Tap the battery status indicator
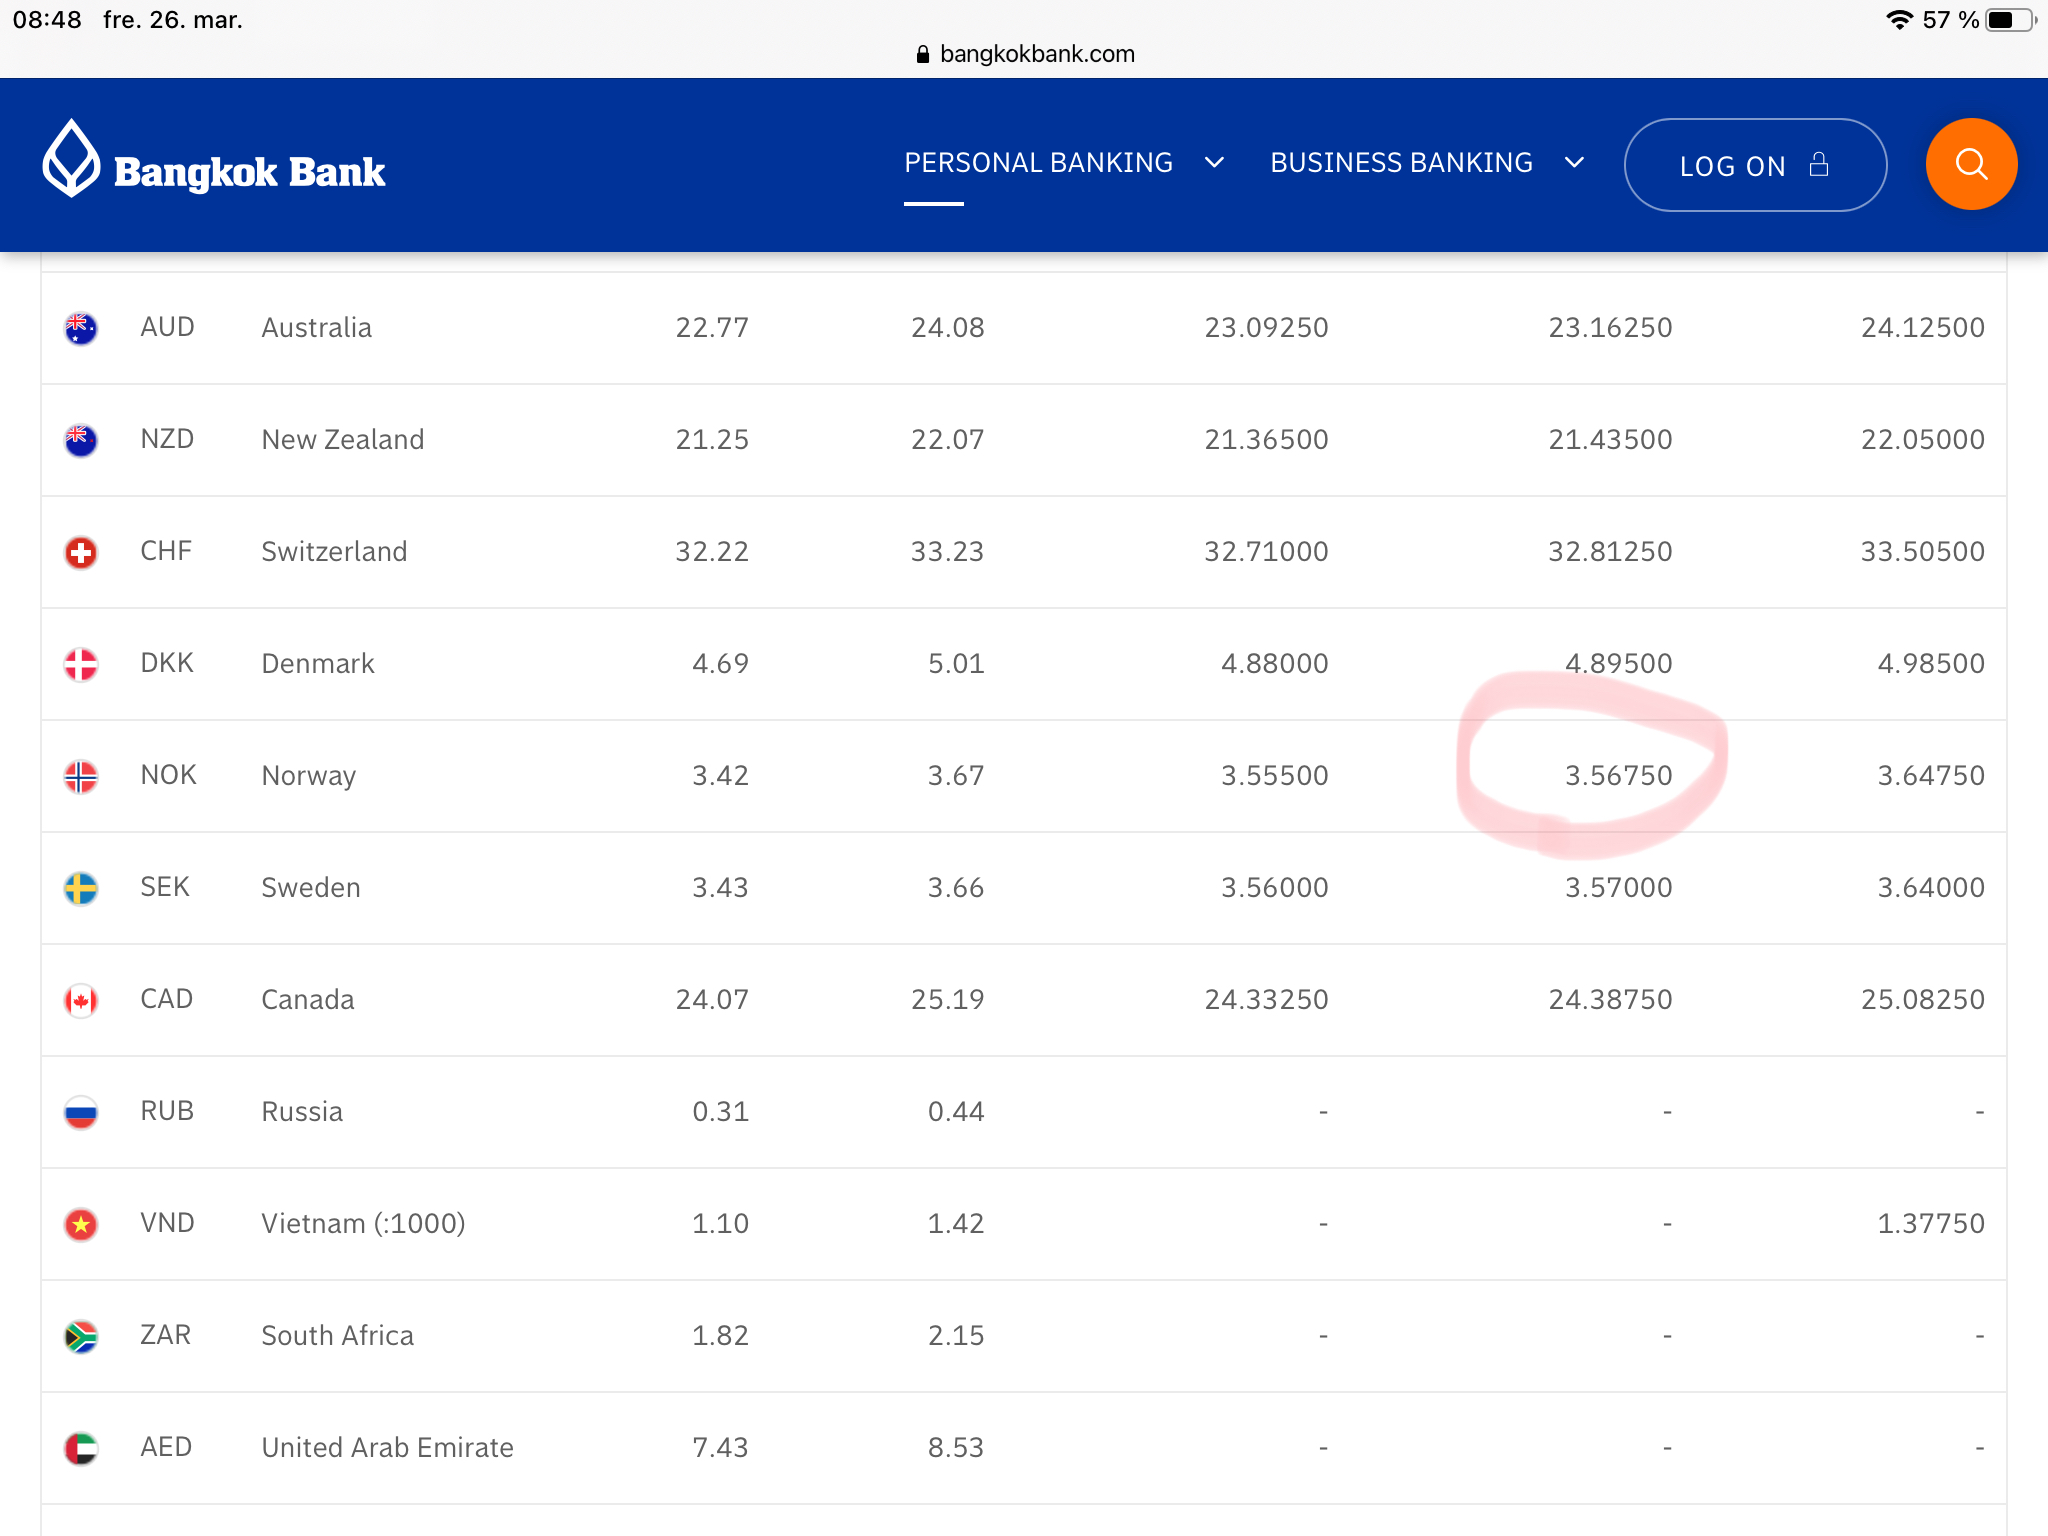The width and height of the screenshot is (2048, 1536). pyautogui.click(x=2010, y=20)
